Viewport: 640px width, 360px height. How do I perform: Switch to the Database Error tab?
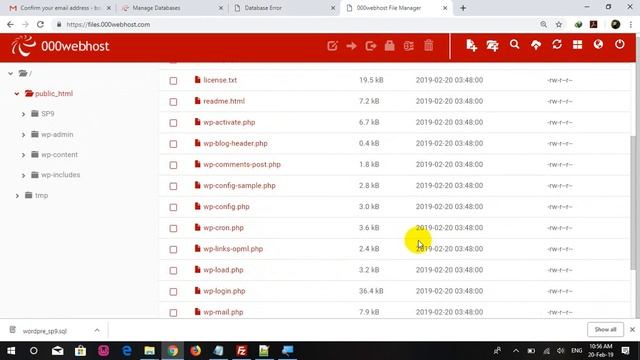[284, 8]
